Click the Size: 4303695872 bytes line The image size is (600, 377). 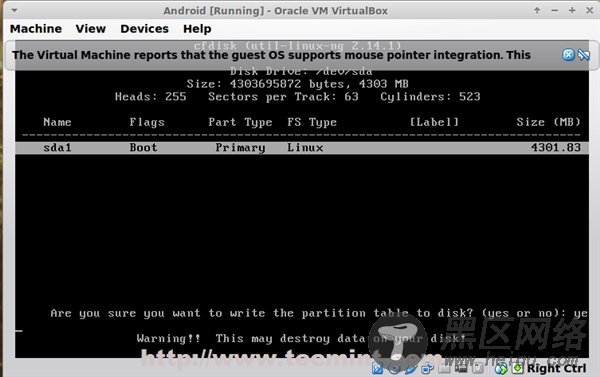pos(298,84)
